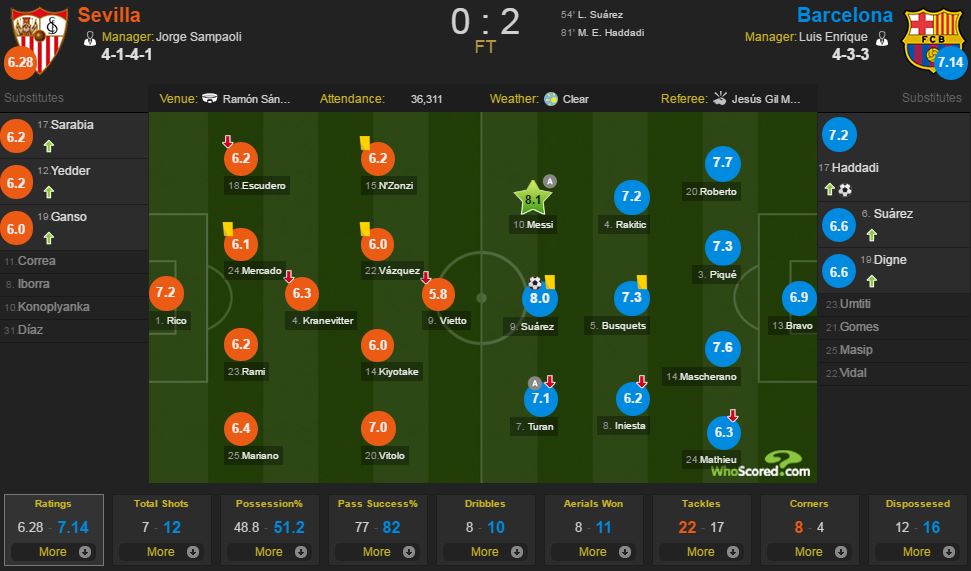Open the Sevilla team link
This screenshot has height=571, width=971.
(109, 15)
